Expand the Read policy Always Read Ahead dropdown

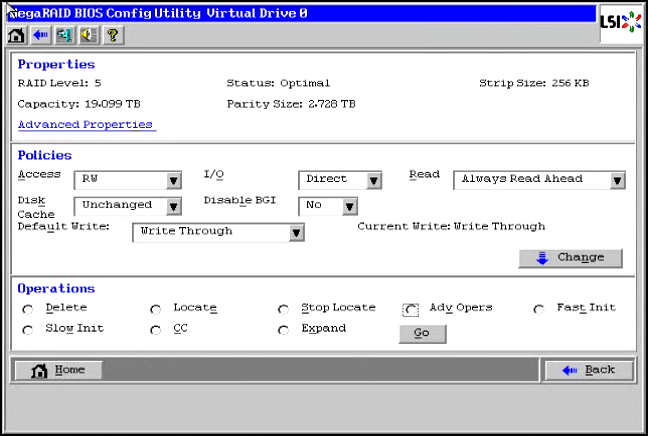pyautogui.click(x=617, y=180)
